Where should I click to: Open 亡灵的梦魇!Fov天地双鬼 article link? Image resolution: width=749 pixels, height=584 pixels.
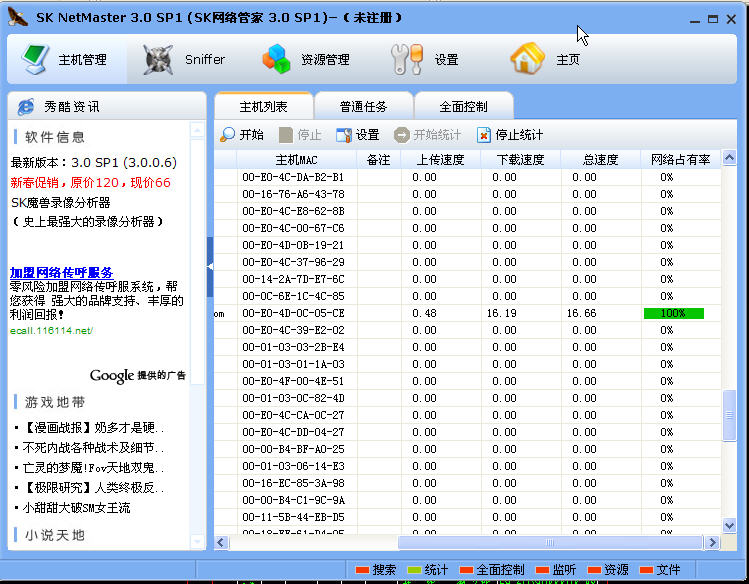93,468
